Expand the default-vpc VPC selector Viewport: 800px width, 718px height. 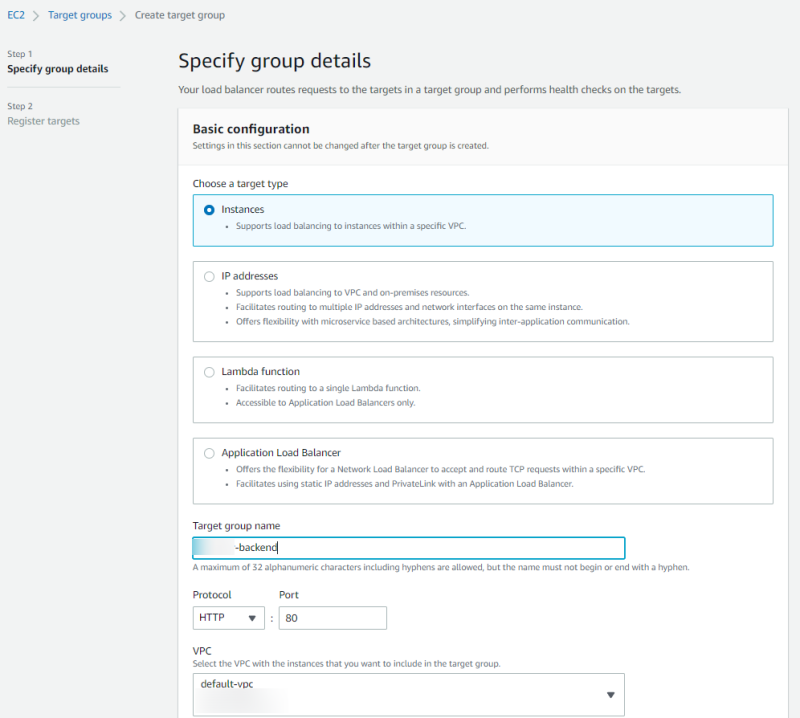tap(408, 694)
